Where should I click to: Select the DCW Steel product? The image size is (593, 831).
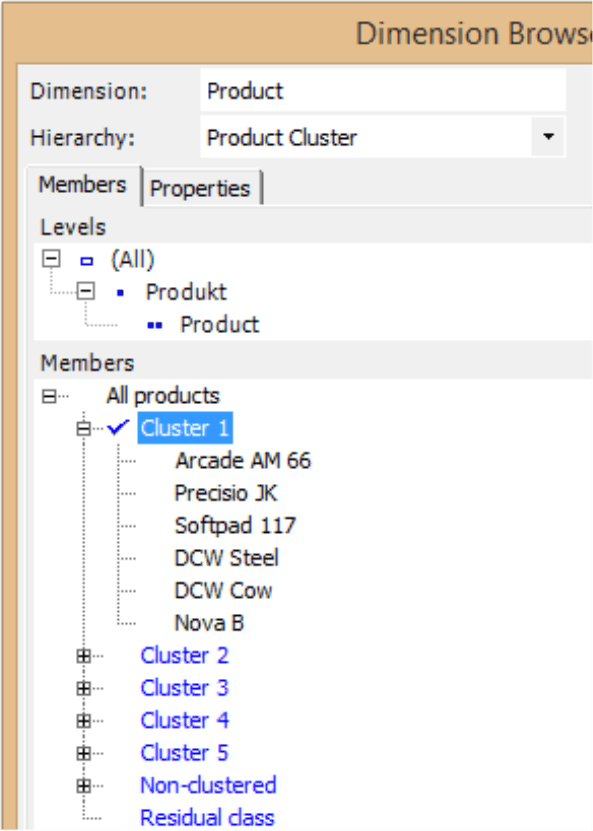tap(226, 558)
